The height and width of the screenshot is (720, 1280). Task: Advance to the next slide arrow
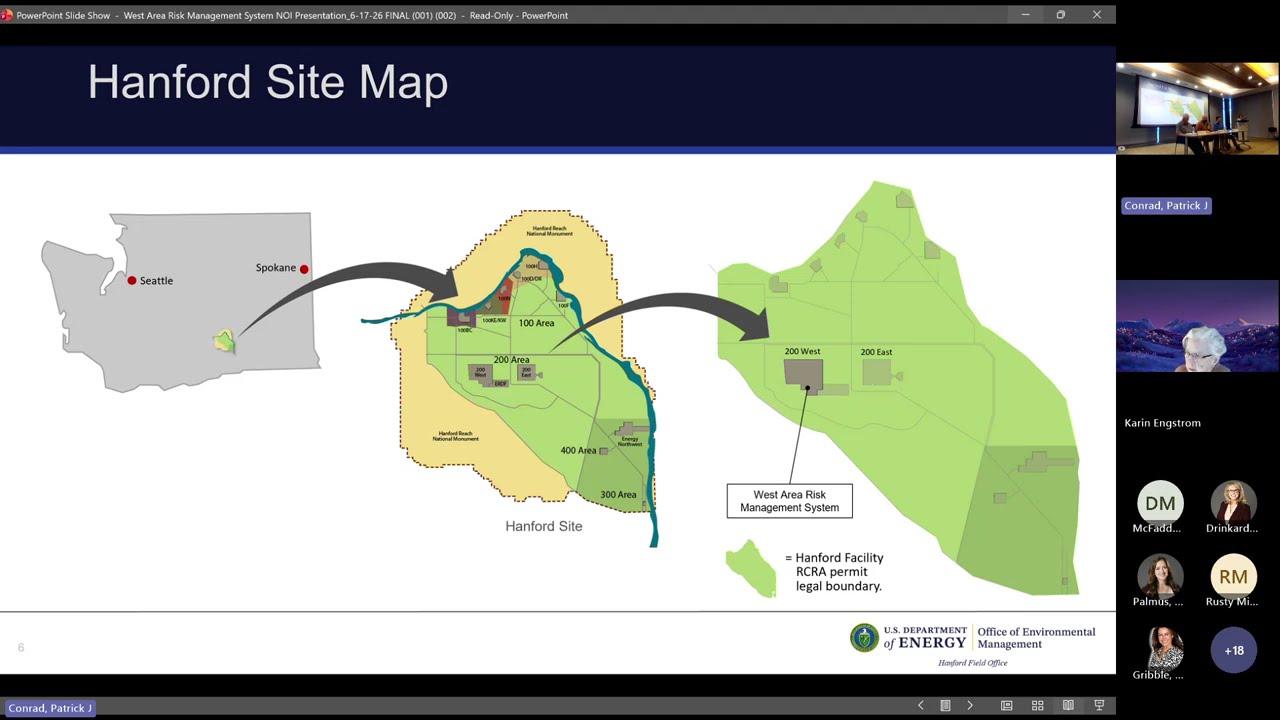tap(969, 706)
